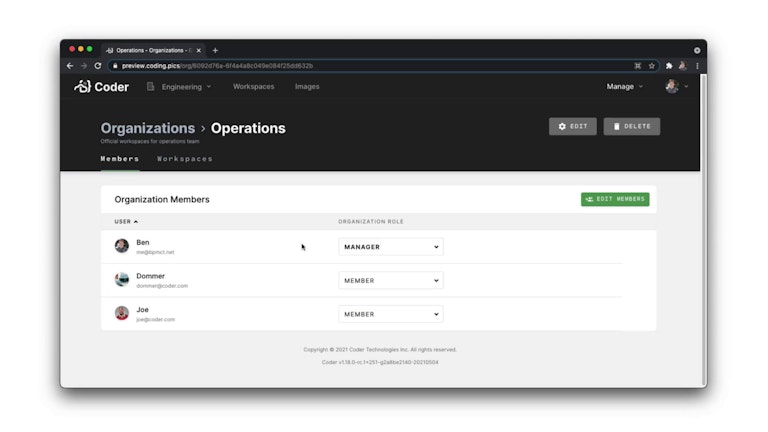The image size is (768, 432).
Task: Click Ben's avatar picture
Action: click(122, 246)
